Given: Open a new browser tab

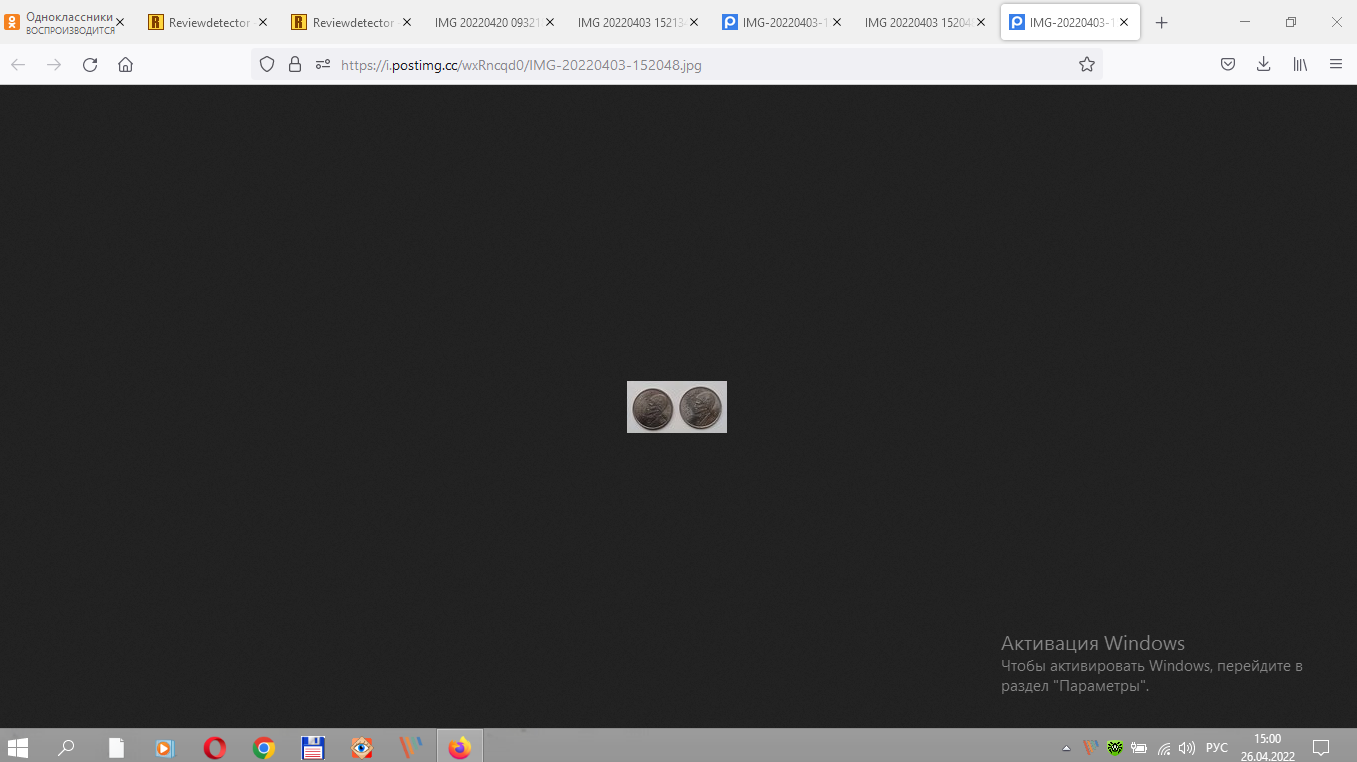Looking at the screenshot, I should point(1161,22).
